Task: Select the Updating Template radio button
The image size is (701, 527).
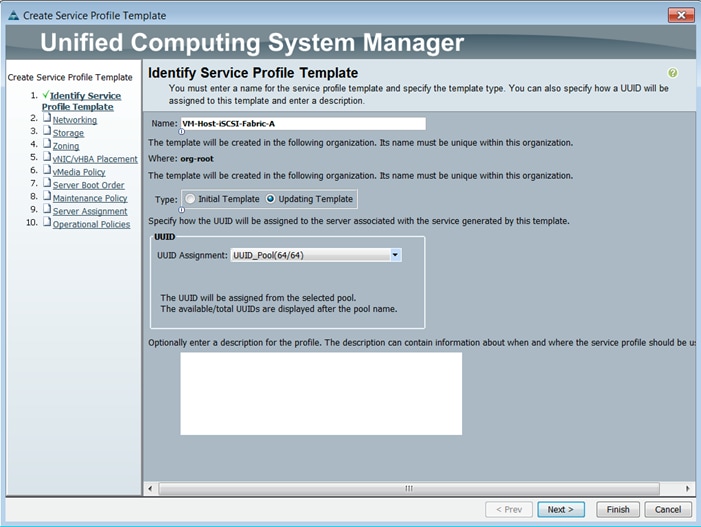Action: pyautogui.click(x=270, y=199)
